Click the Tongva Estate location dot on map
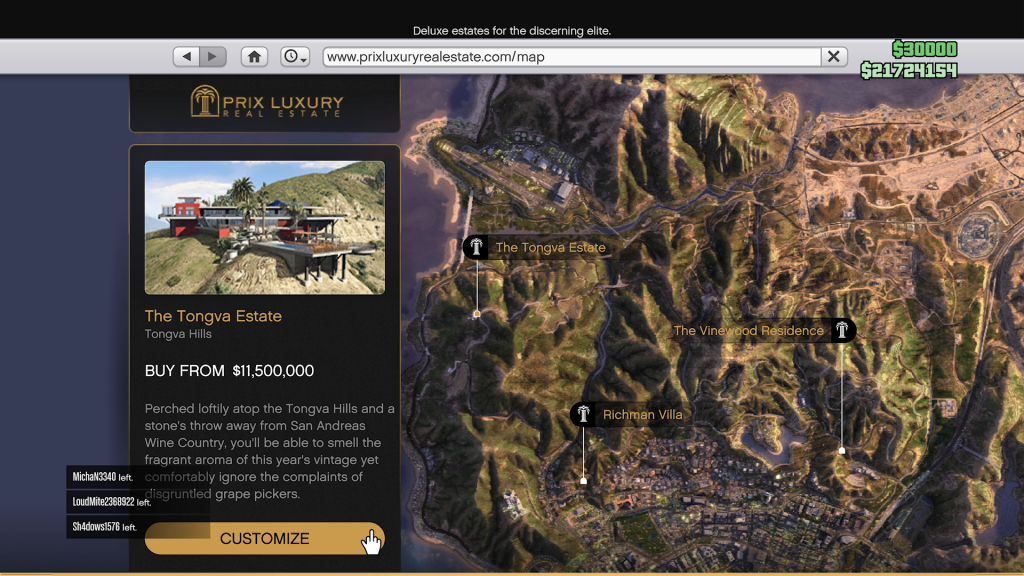The height and width of the screenshot is (576, 1024). 477,314
